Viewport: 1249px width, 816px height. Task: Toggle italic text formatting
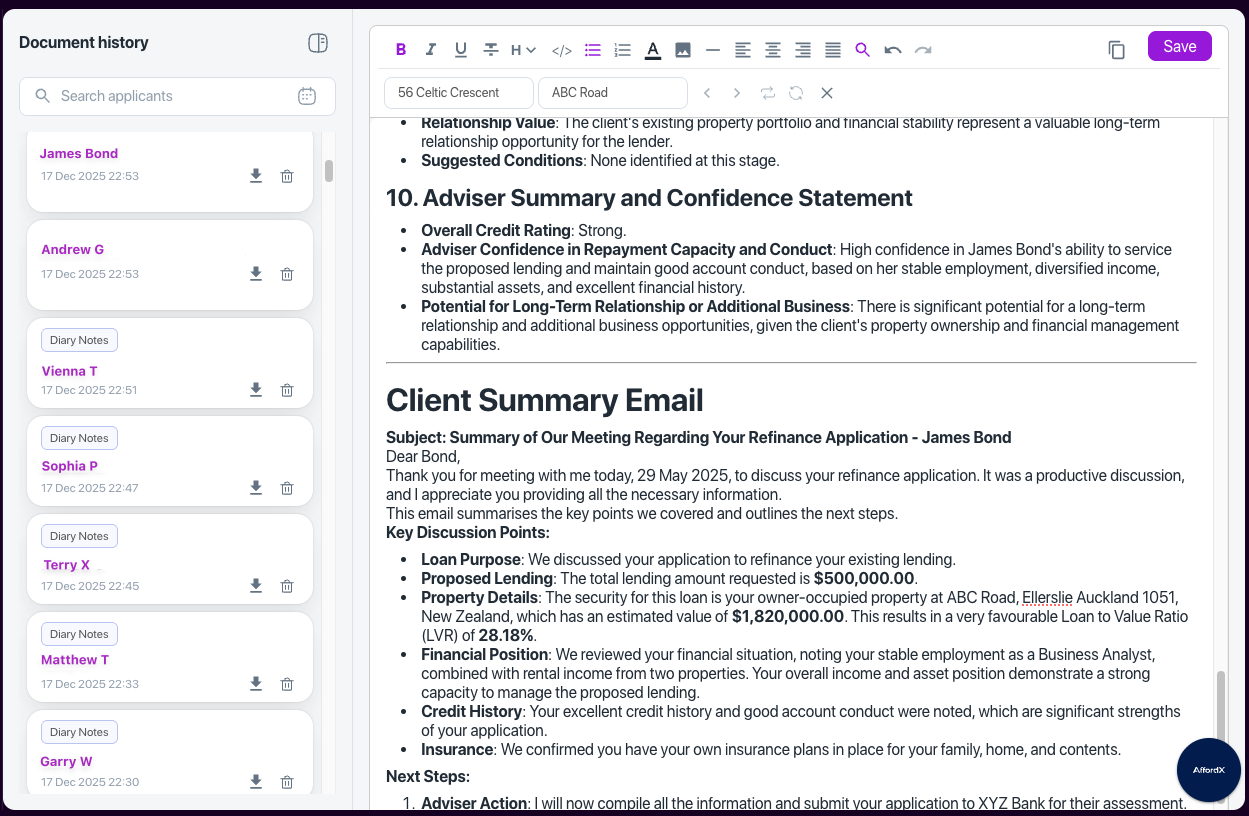(x=431, y=50)
